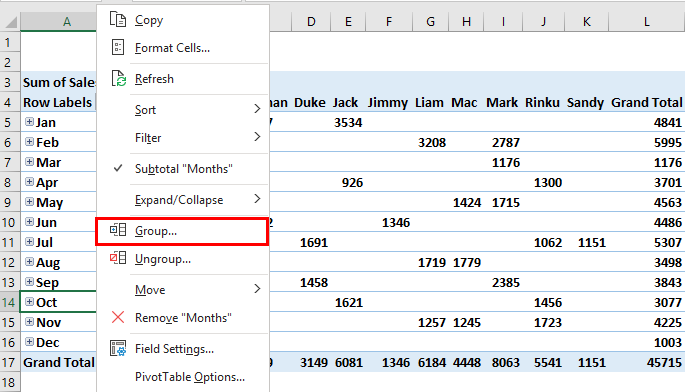Open the Sort submenu
Image resolution: width=685 pixels, height=392 pixels.
[x=183, y=110]
